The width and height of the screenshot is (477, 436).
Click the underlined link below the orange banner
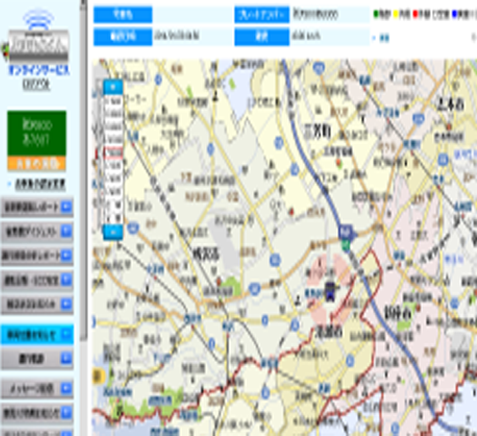(40, 184)
